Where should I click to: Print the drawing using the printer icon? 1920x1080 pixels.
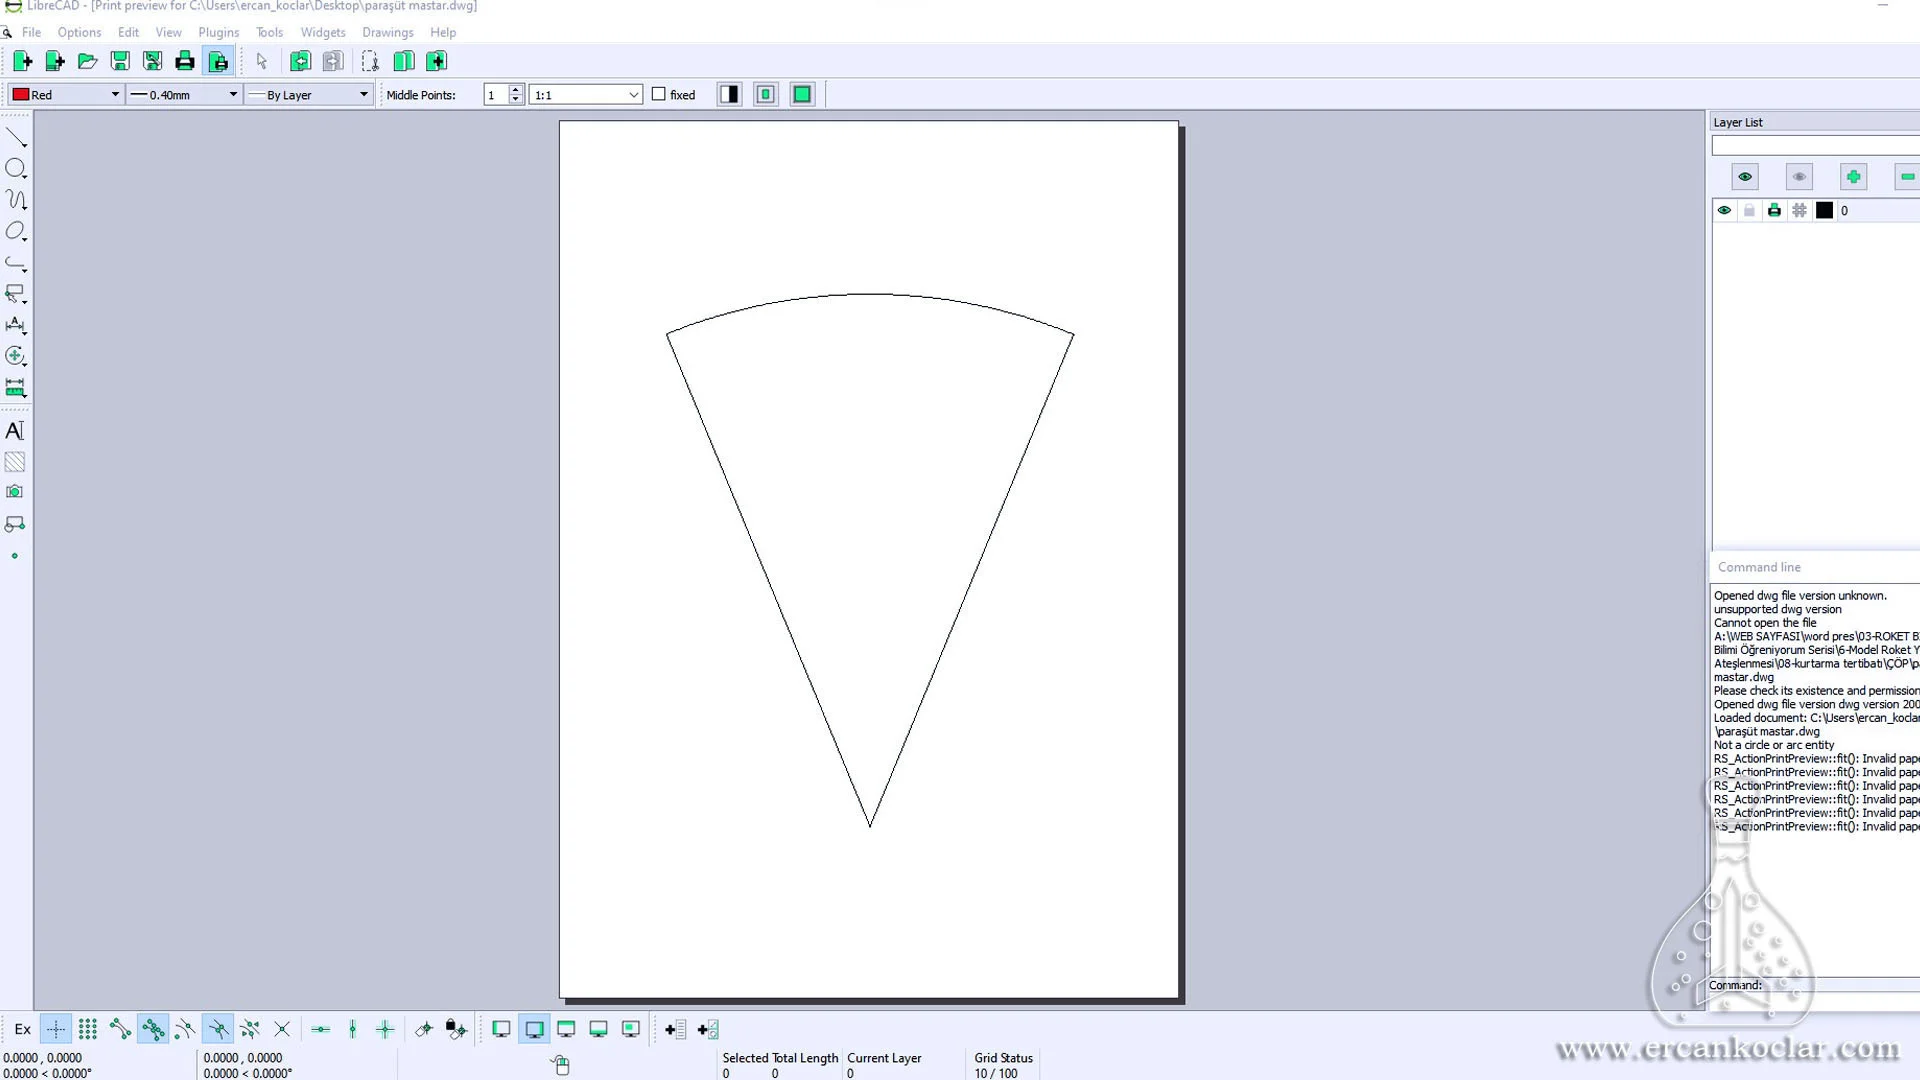[x=185, y=62]
